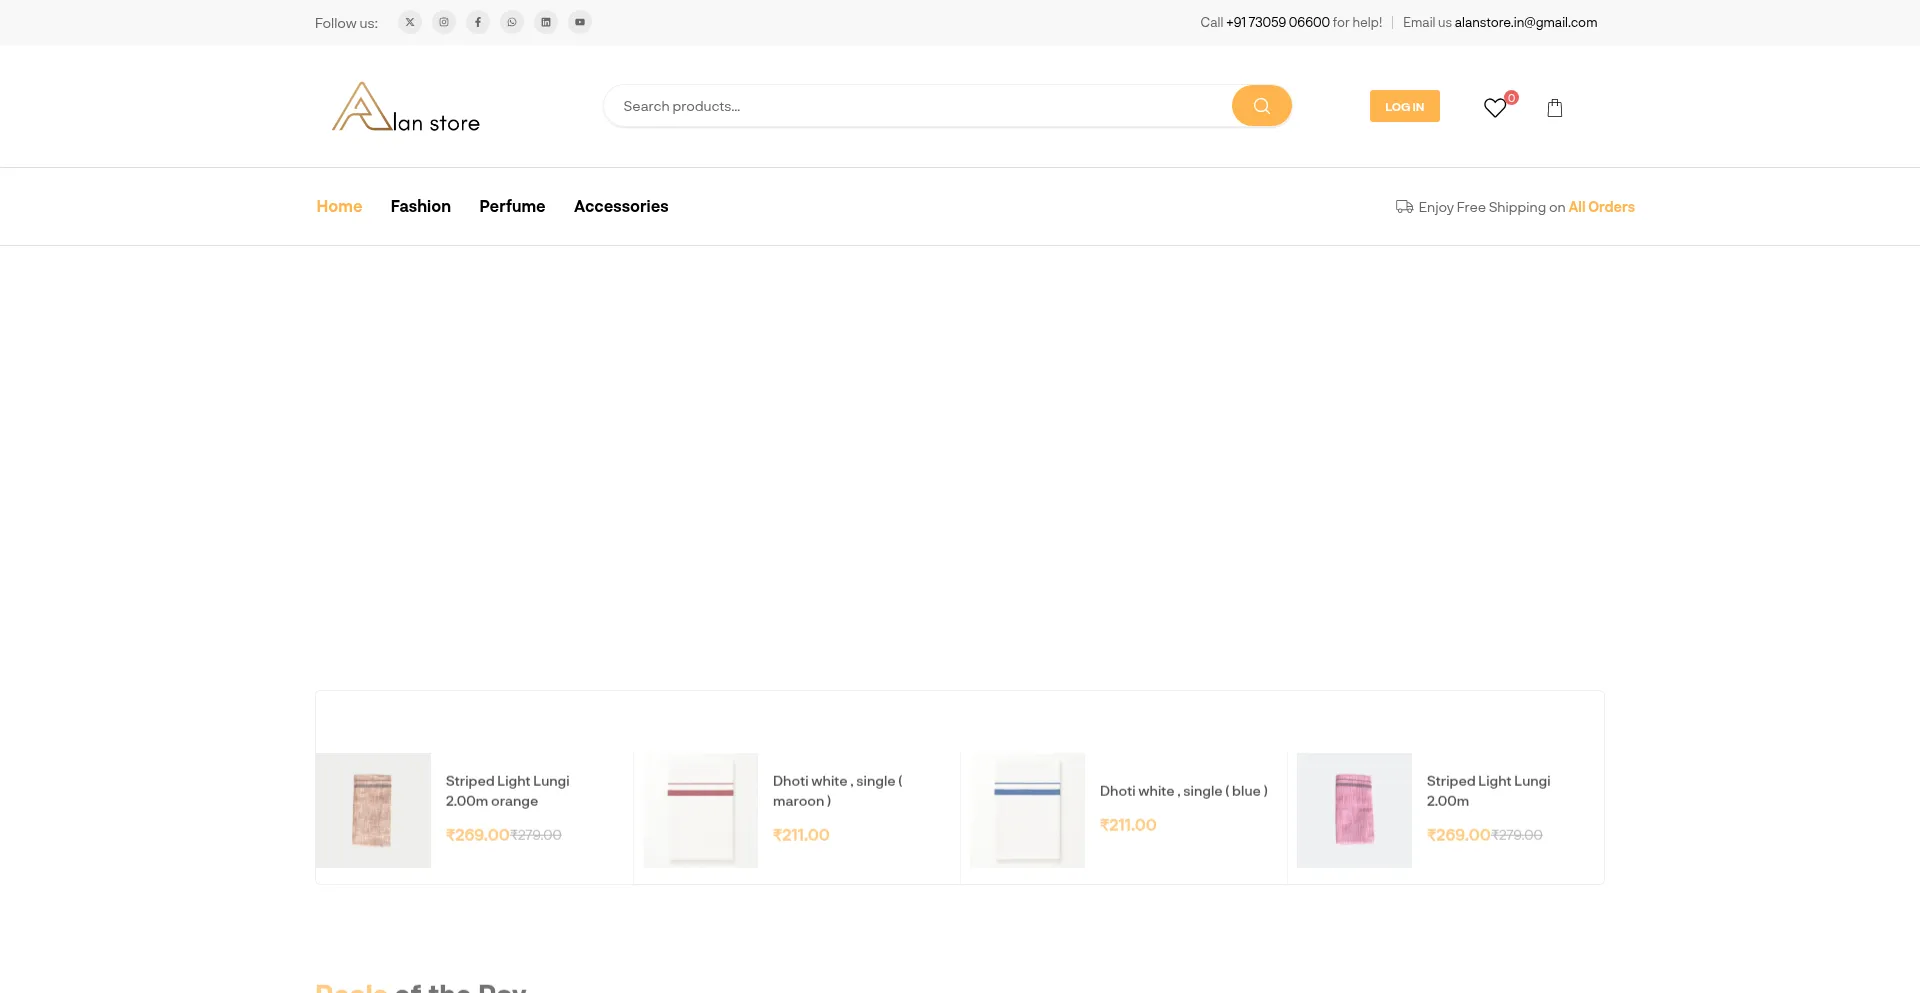Open the Accessories menu
The height and width of the screenshot is (993, 1920).
click(621, 206)
